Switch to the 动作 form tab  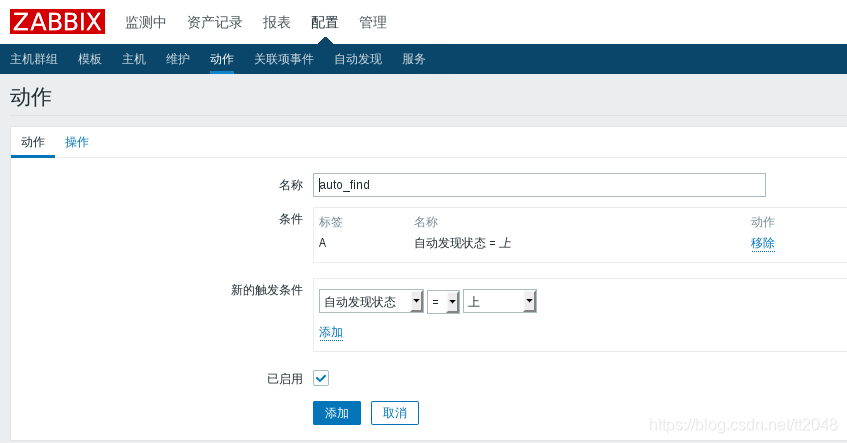pyautogui.click(x=33, y=142)
